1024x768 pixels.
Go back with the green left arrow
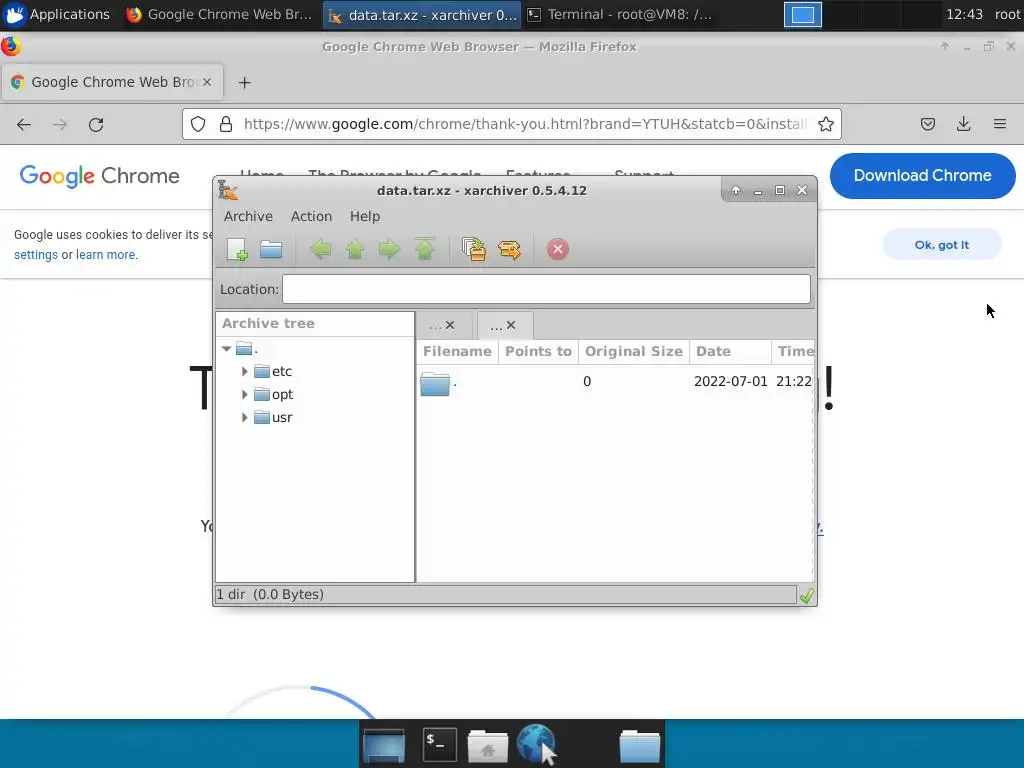click(x=320, y=249)
